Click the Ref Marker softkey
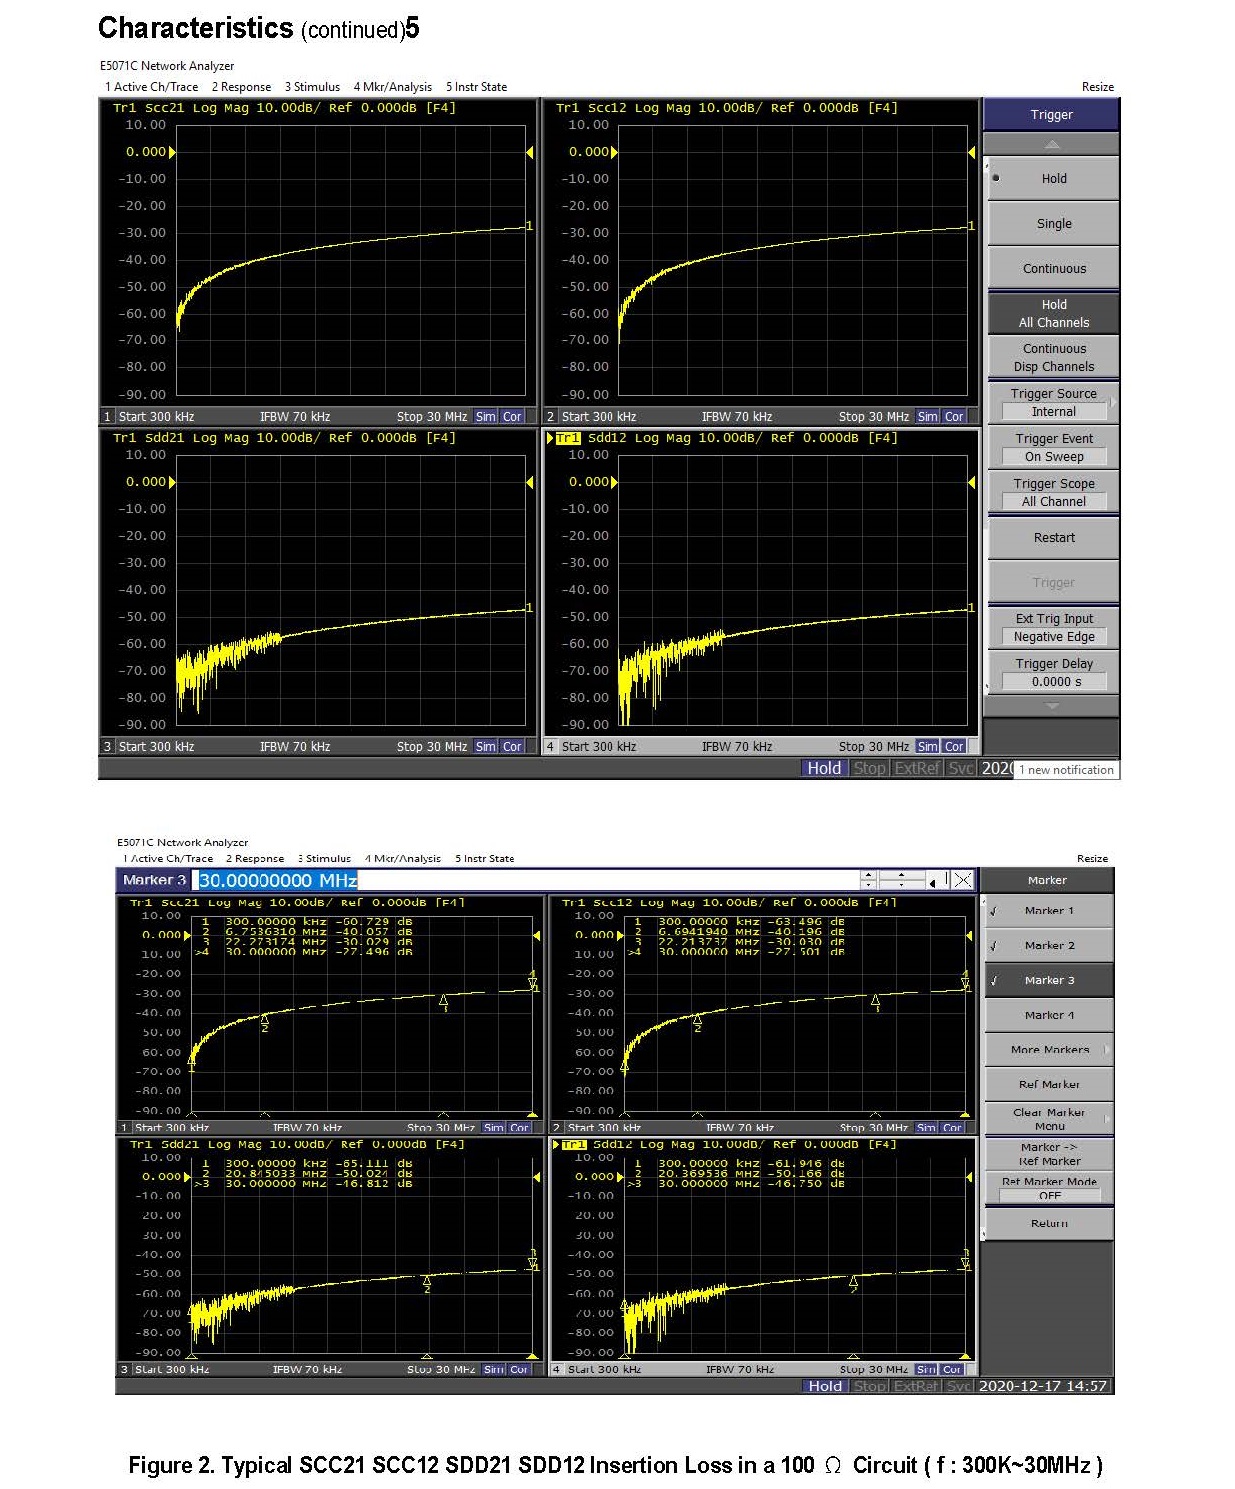 tap(1048, 1084)
